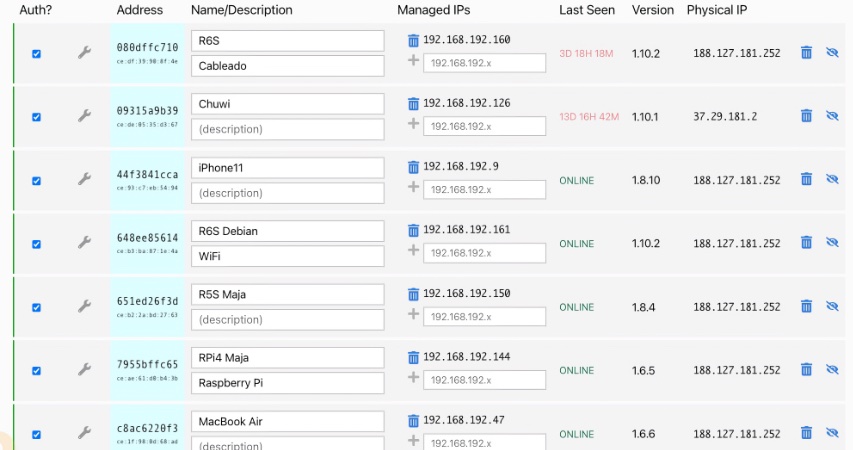Screen dimensions: 853x450
Task: Click the Chuwi description field
Action: pos(287,130)
